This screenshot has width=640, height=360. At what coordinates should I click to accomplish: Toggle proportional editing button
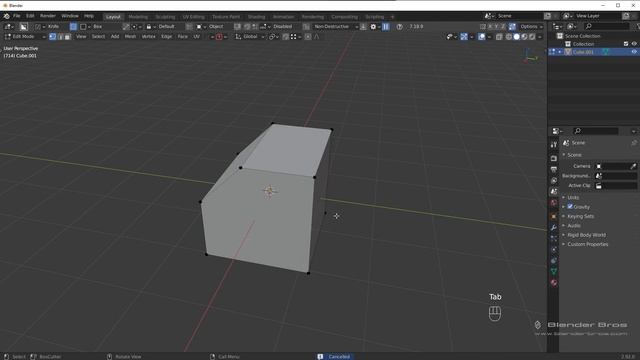click(x=308, y=37)
